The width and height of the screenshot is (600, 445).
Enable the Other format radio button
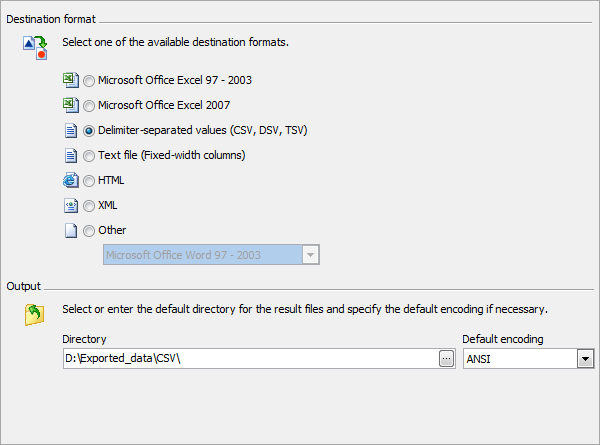click(90, 231)
